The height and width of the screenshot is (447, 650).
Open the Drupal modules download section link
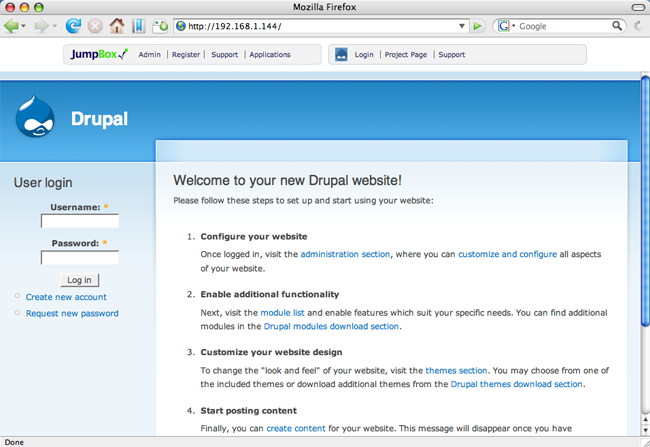(x=331, y=326)
